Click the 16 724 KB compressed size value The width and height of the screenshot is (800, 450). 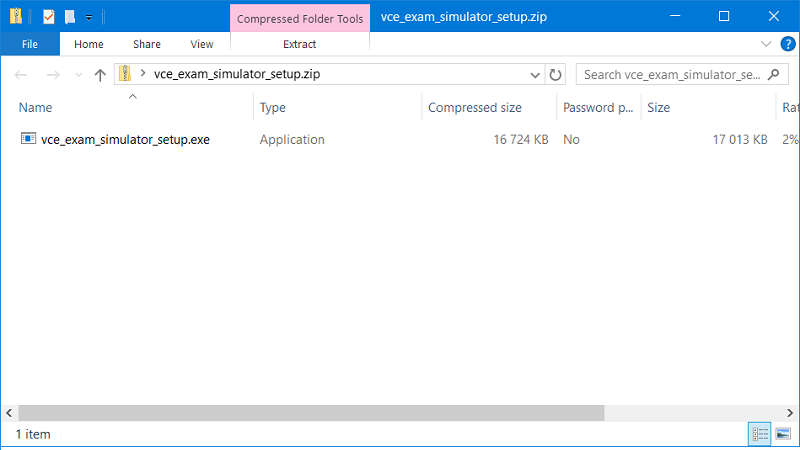click(520, 140)
